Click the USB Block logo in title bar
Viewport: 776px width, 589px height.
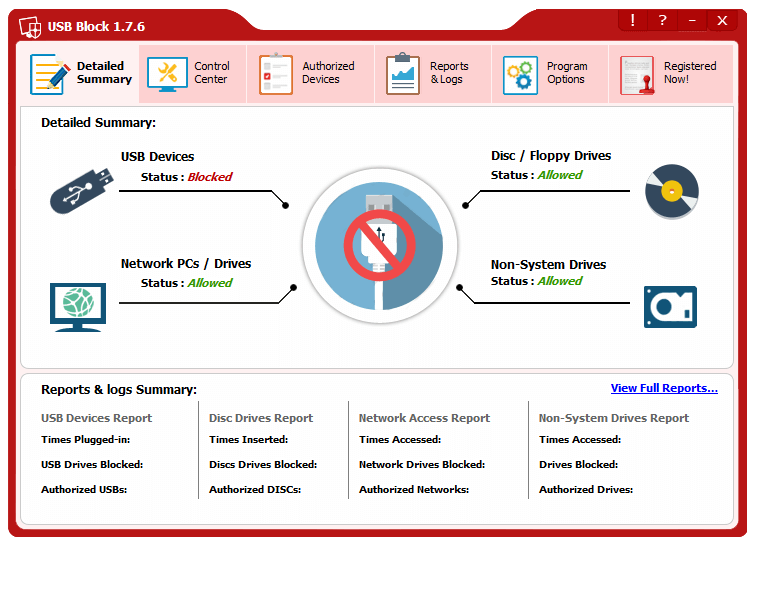[30, 27]
